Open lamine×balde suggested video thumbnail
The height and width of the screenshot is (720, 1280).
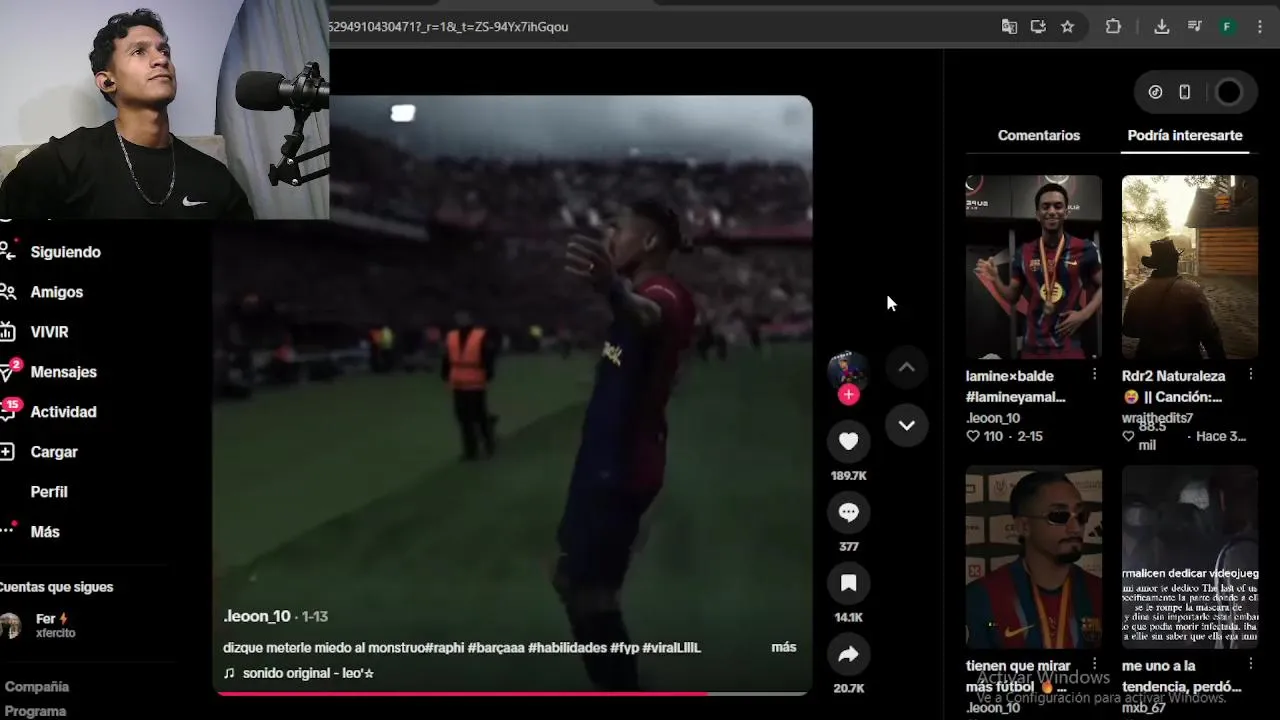click(x=1034, y=267)
